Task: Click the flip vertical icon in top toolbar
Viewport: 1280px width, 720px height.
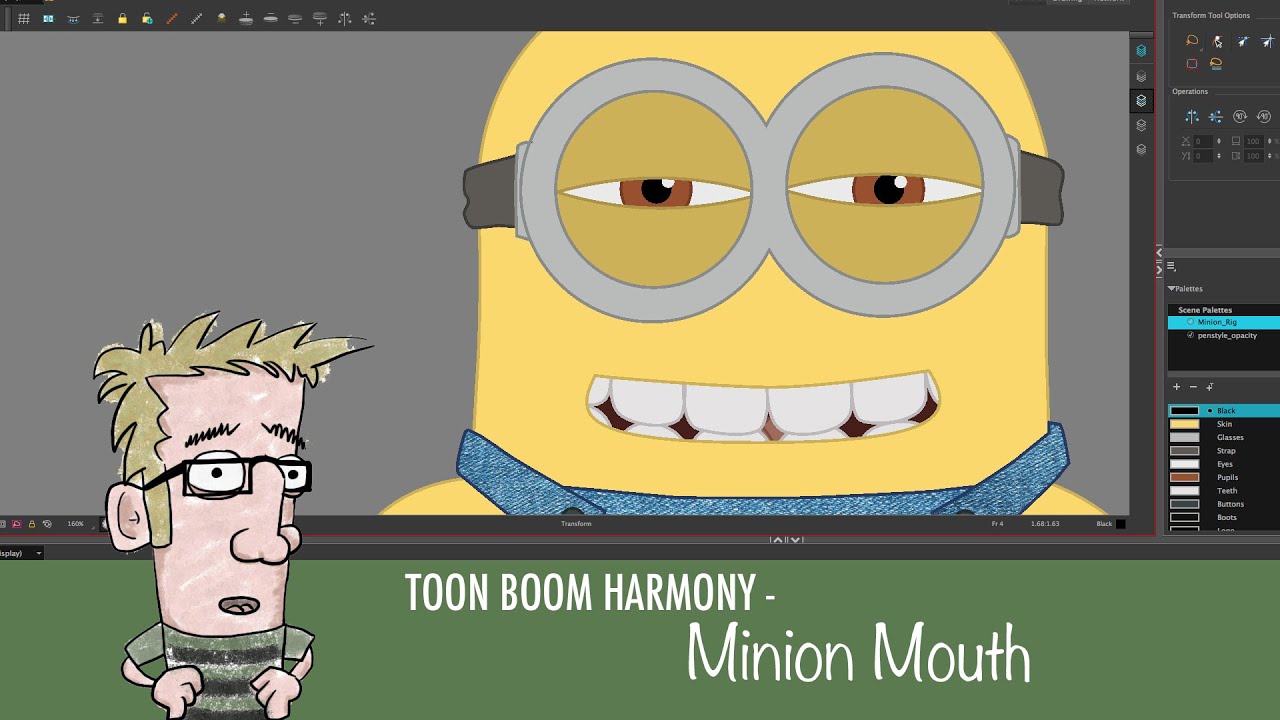Action: click(369, 19)
